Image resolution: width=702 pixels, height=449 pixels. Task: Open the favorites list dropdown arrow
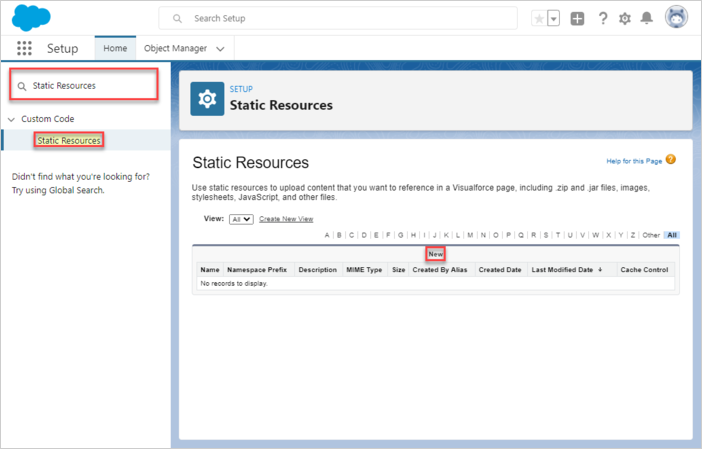click(553, 18)
